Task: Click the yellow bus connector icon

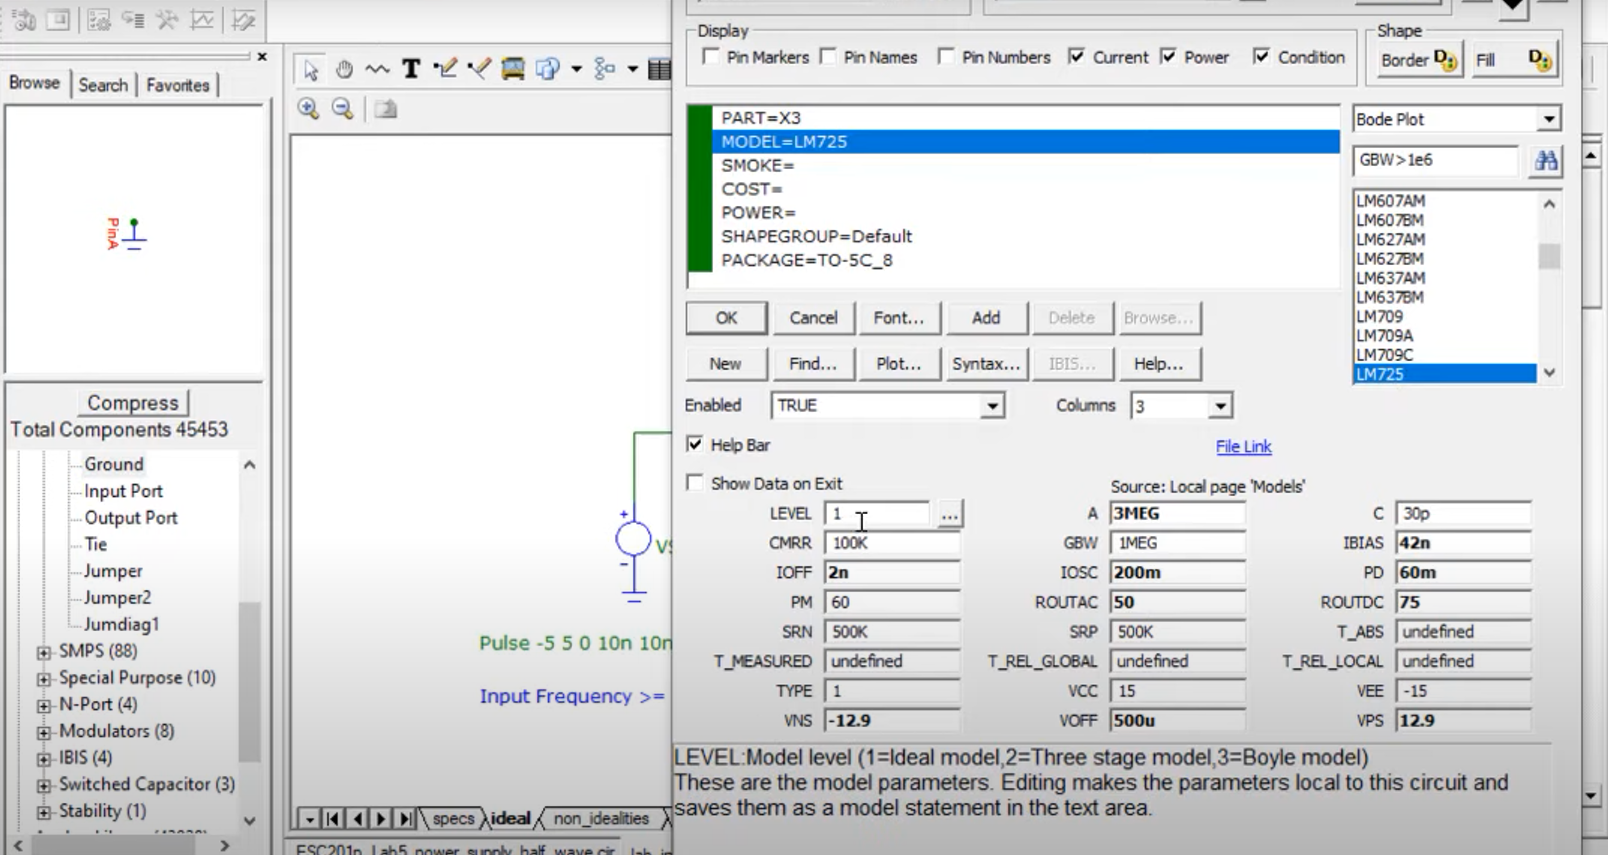Action: coord(513,69)
